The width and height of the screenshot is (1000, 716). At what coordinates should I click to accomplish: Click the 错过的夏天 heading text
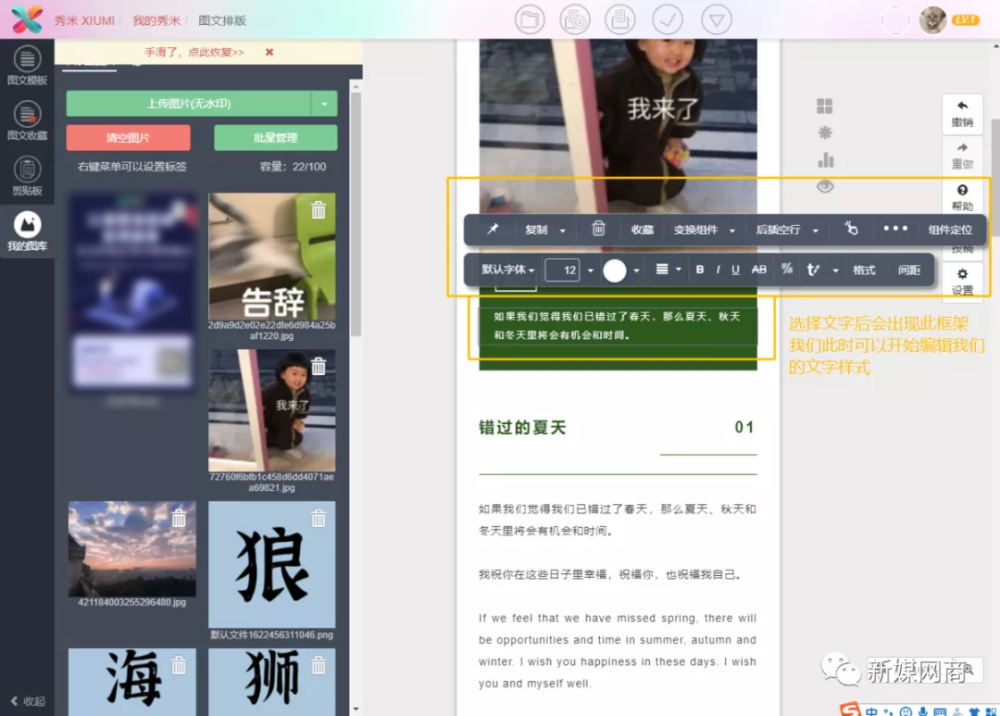(522, 427)
